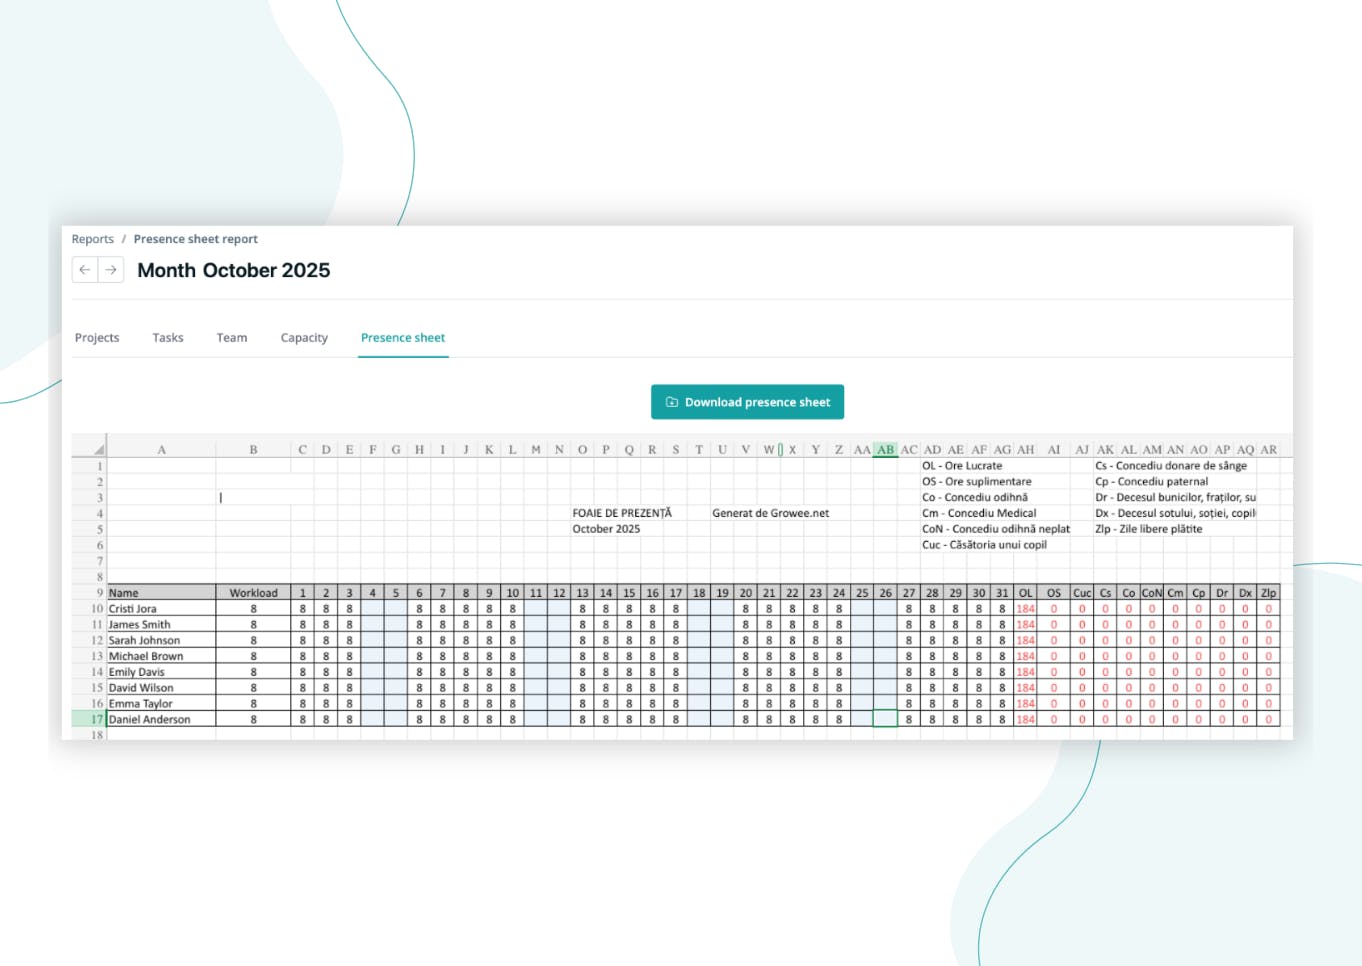The height and width of the screenshot is (966, 1362).
Task: Open the Reports breadcrumb link
Action: click(92, 239)
